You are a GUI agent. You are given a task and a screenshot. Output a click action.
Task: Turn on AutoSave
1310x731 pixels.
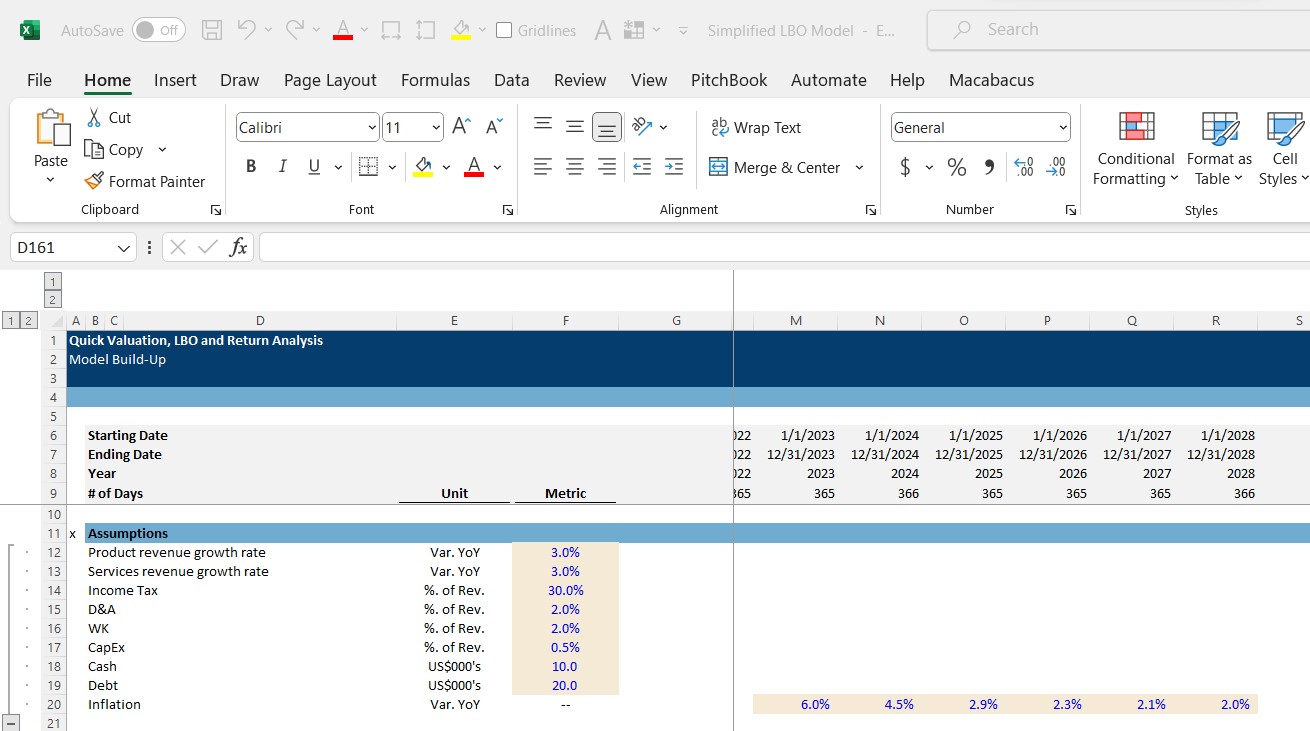(158, 30)
